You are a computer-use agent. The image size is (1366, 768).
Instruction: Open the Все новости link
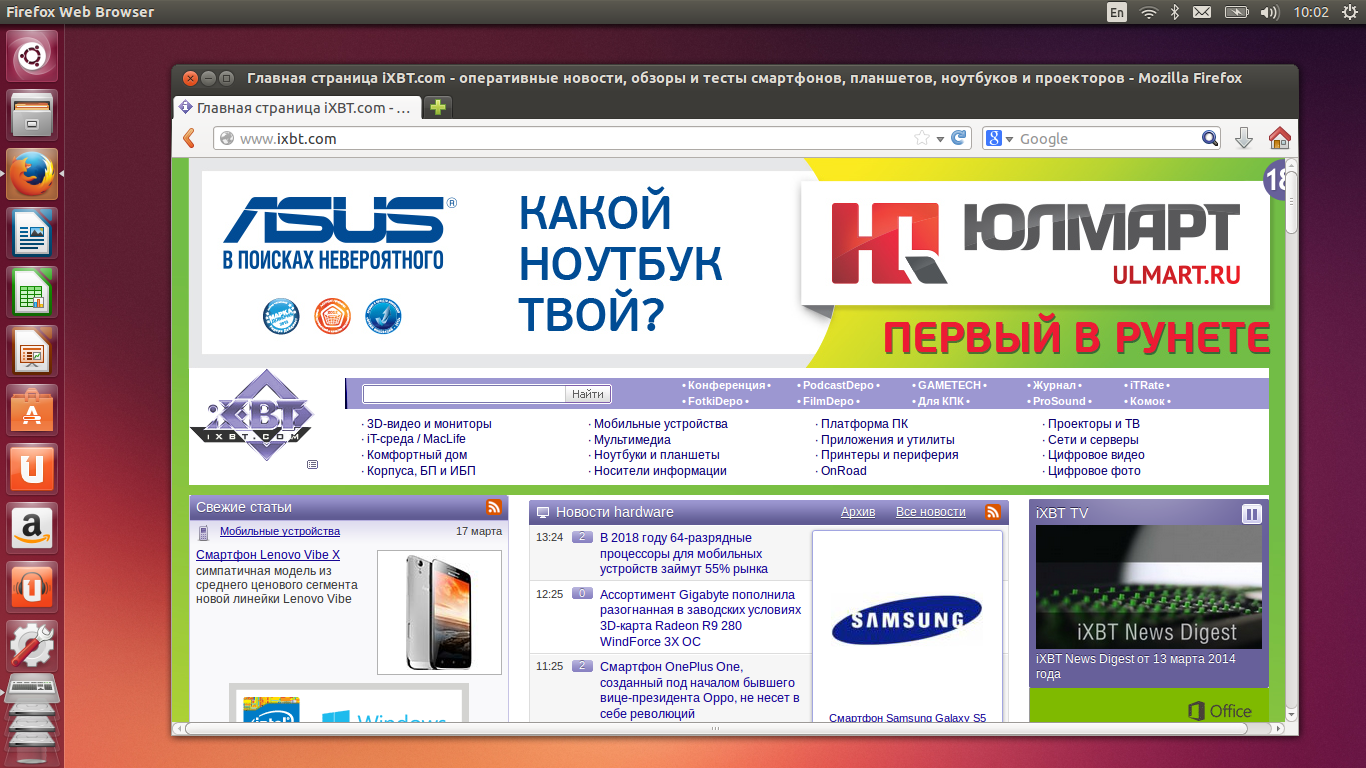[x=931, y=512]
